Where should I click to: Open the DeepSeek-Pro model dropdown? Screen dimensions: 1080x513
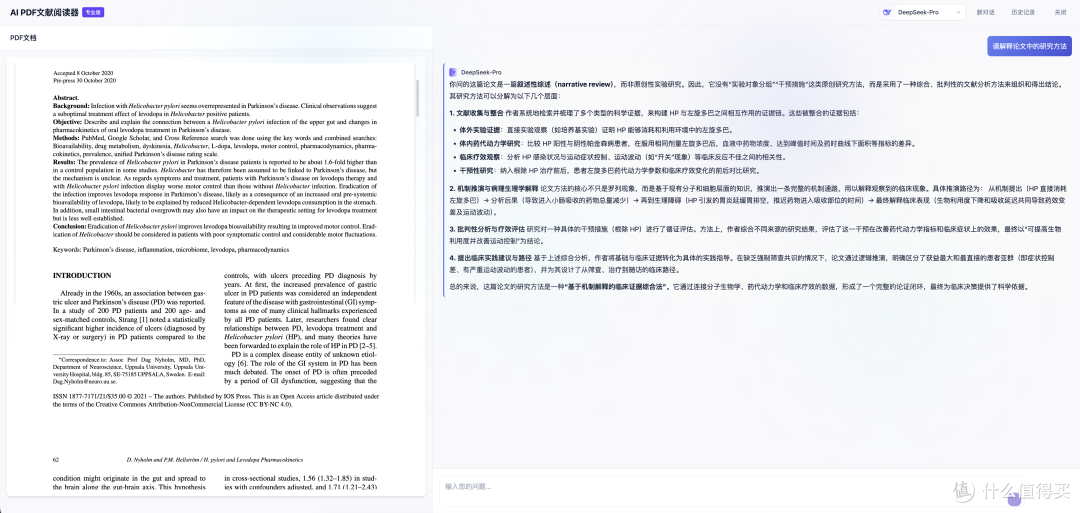pyautogui.click(x=922, y=12)
